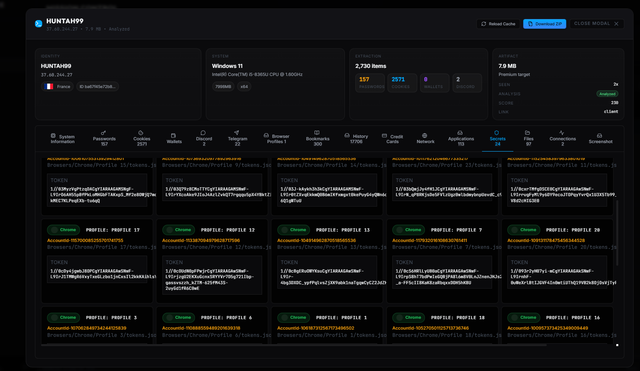Click the horizontal scrollbar below the cards

(294, 345)
